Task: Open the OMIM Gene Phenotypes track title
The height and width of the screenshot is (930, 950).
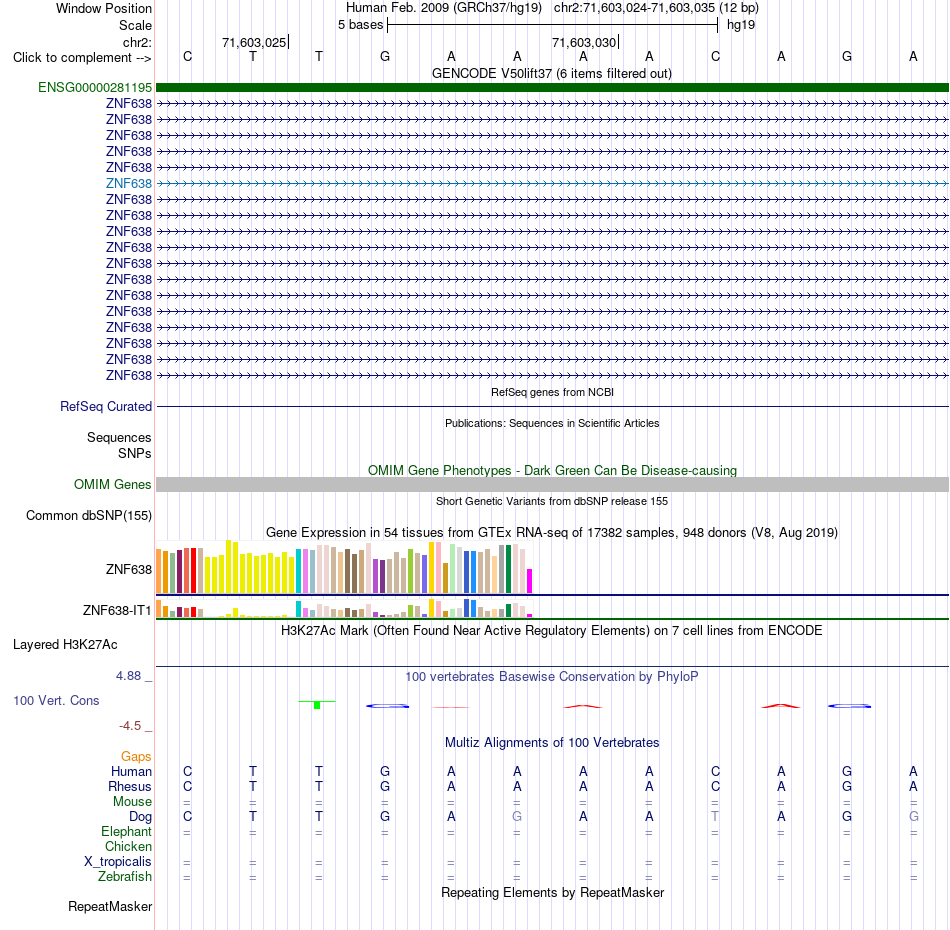Action: [x=552, y=470]
